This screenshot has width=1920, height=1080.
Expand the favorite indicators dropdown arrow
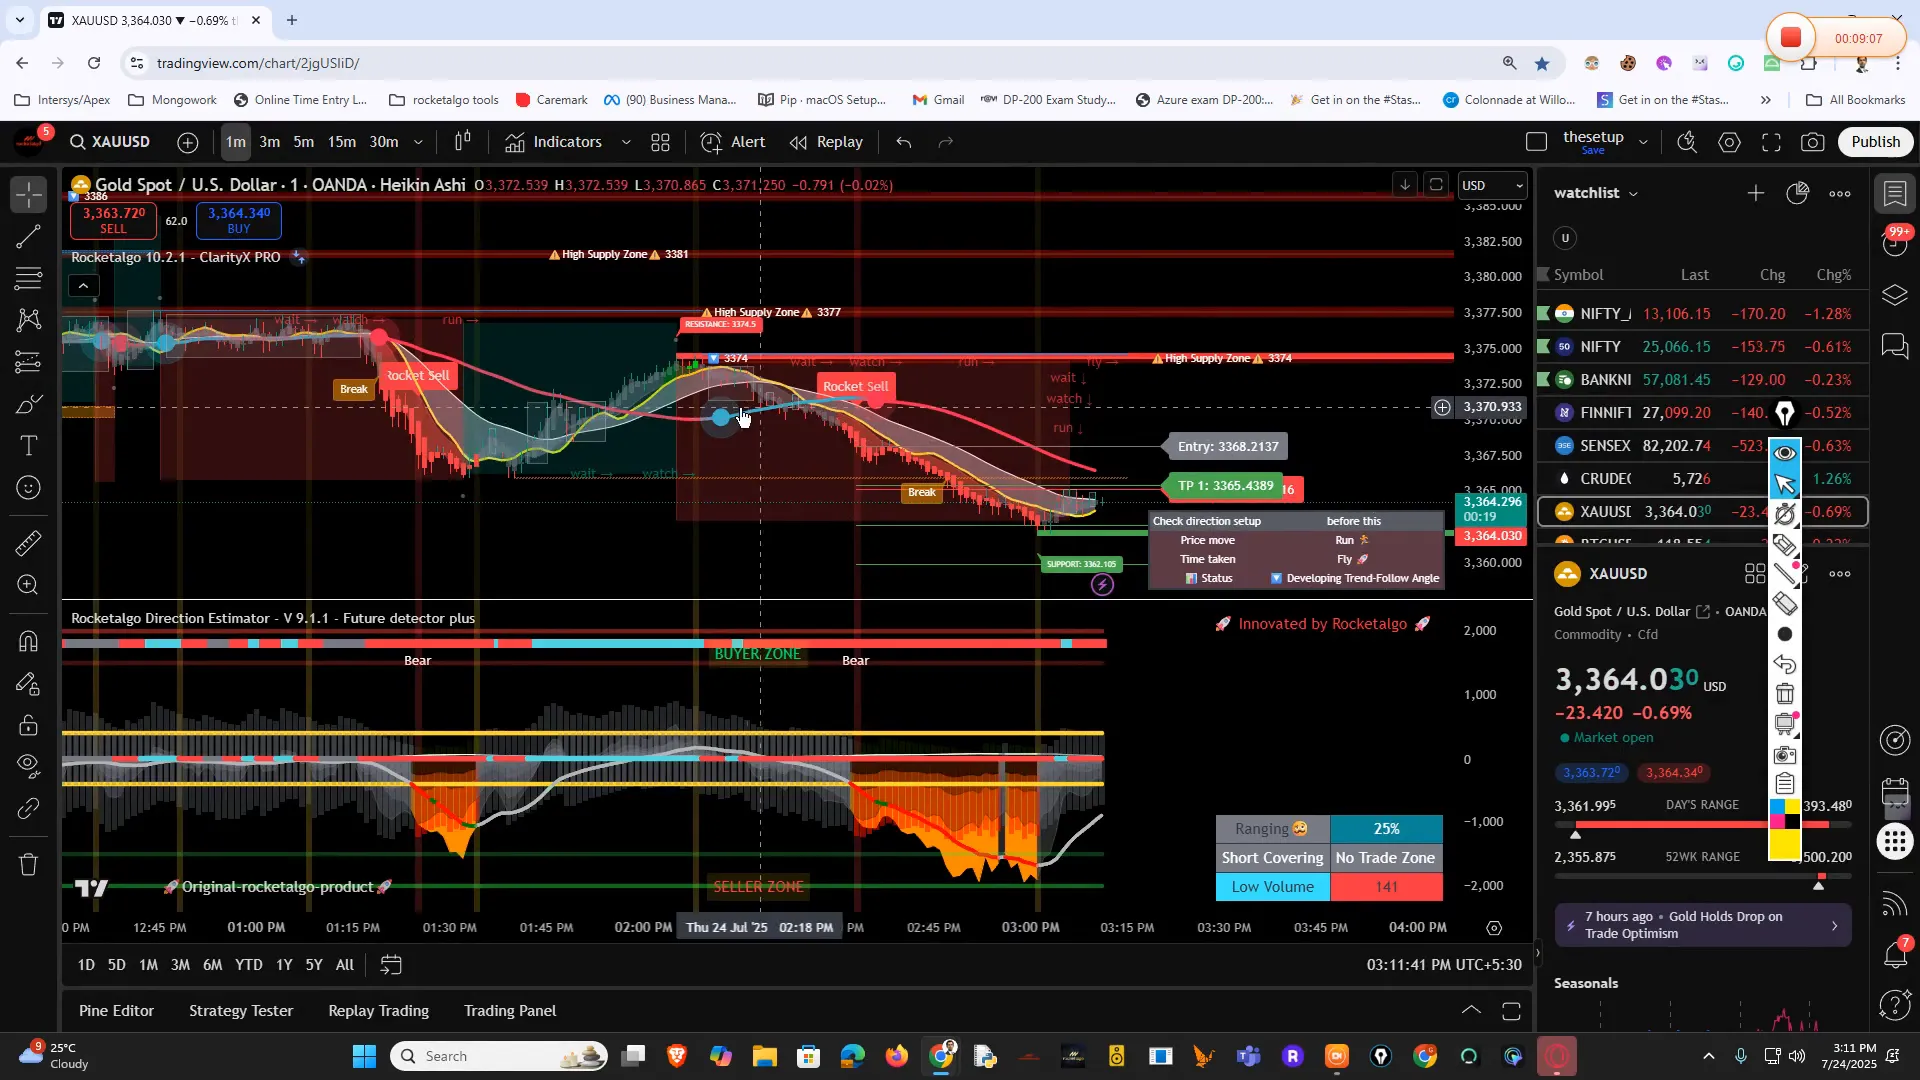(x=626, y=142)
